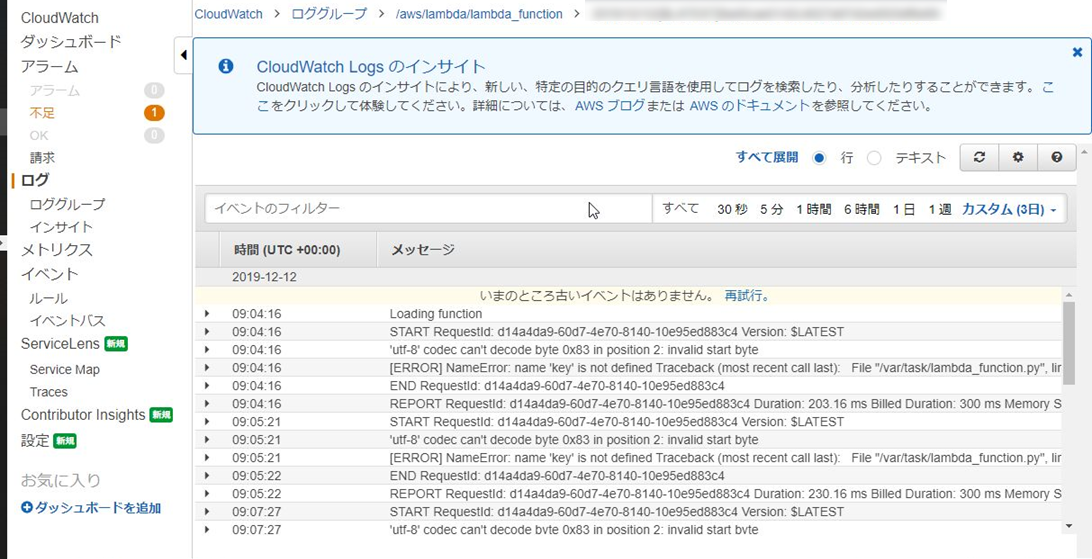Open アラーム section in sidebar
The width and height of the screenshot is (1092, 559).
pyautogui.click(x=49, y=67)
